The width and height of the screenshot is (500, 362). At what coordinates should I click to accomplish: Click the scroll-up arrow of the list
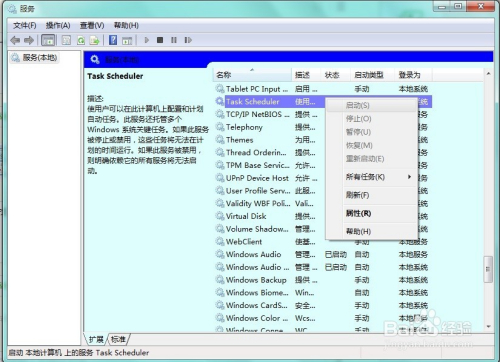click(488, 73)
